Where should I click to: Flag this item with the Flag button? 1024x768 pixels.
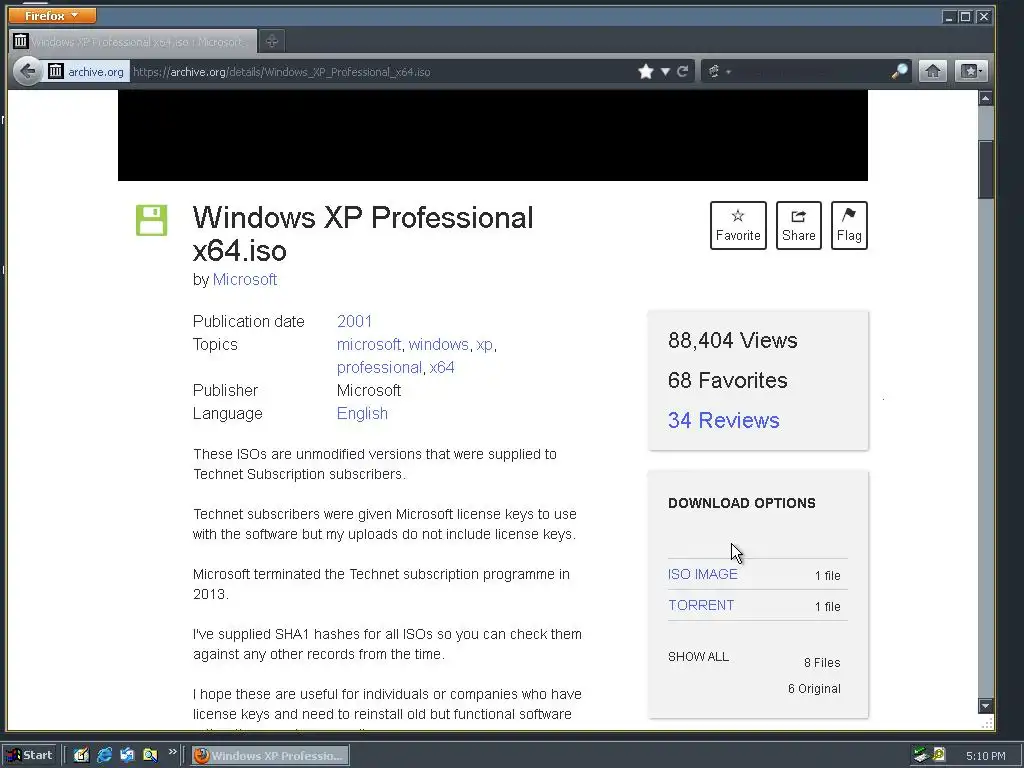[849, 225]
